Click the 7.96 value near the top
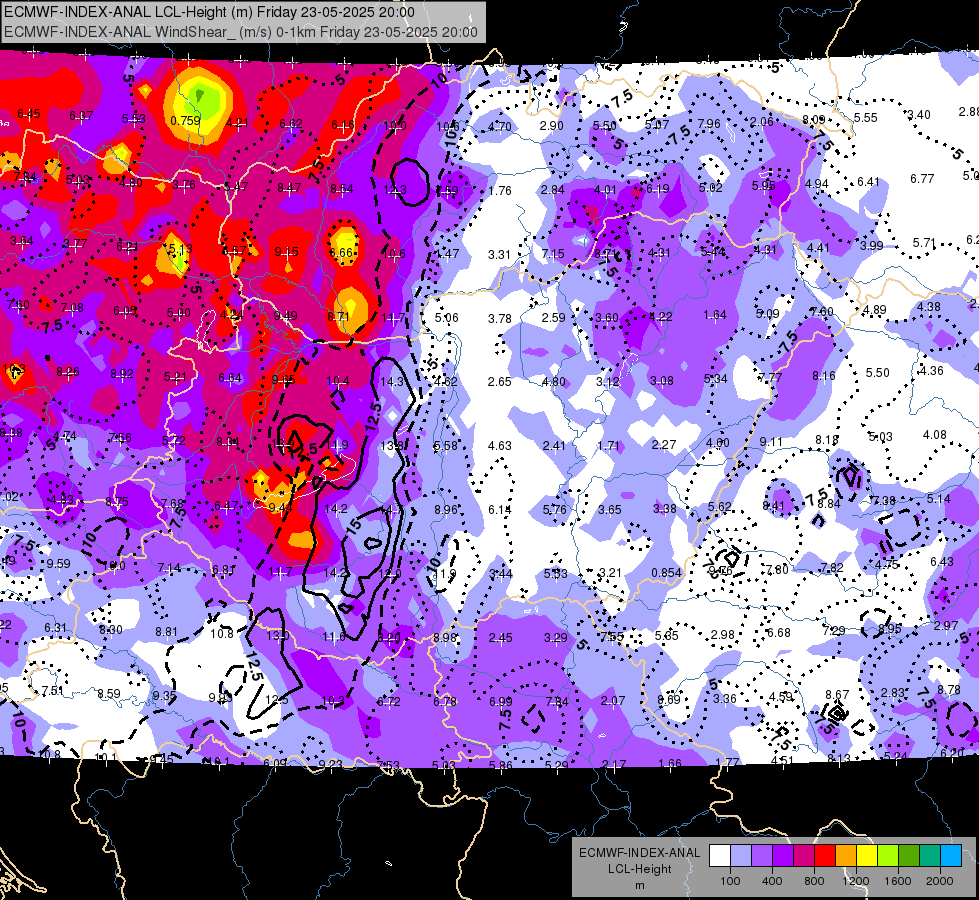The height and width of the screenshot is (900, 979). click(x=709, y=124)
